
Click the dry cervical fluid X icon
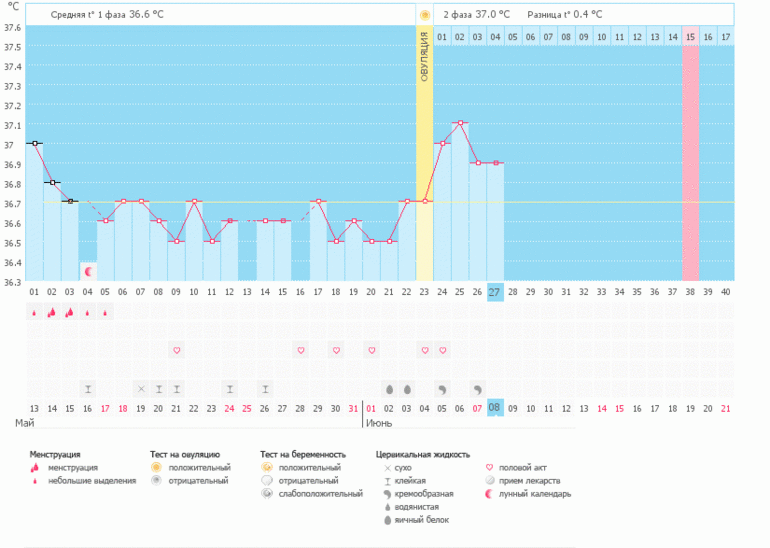pyautogui.click(x=141, y=388)
